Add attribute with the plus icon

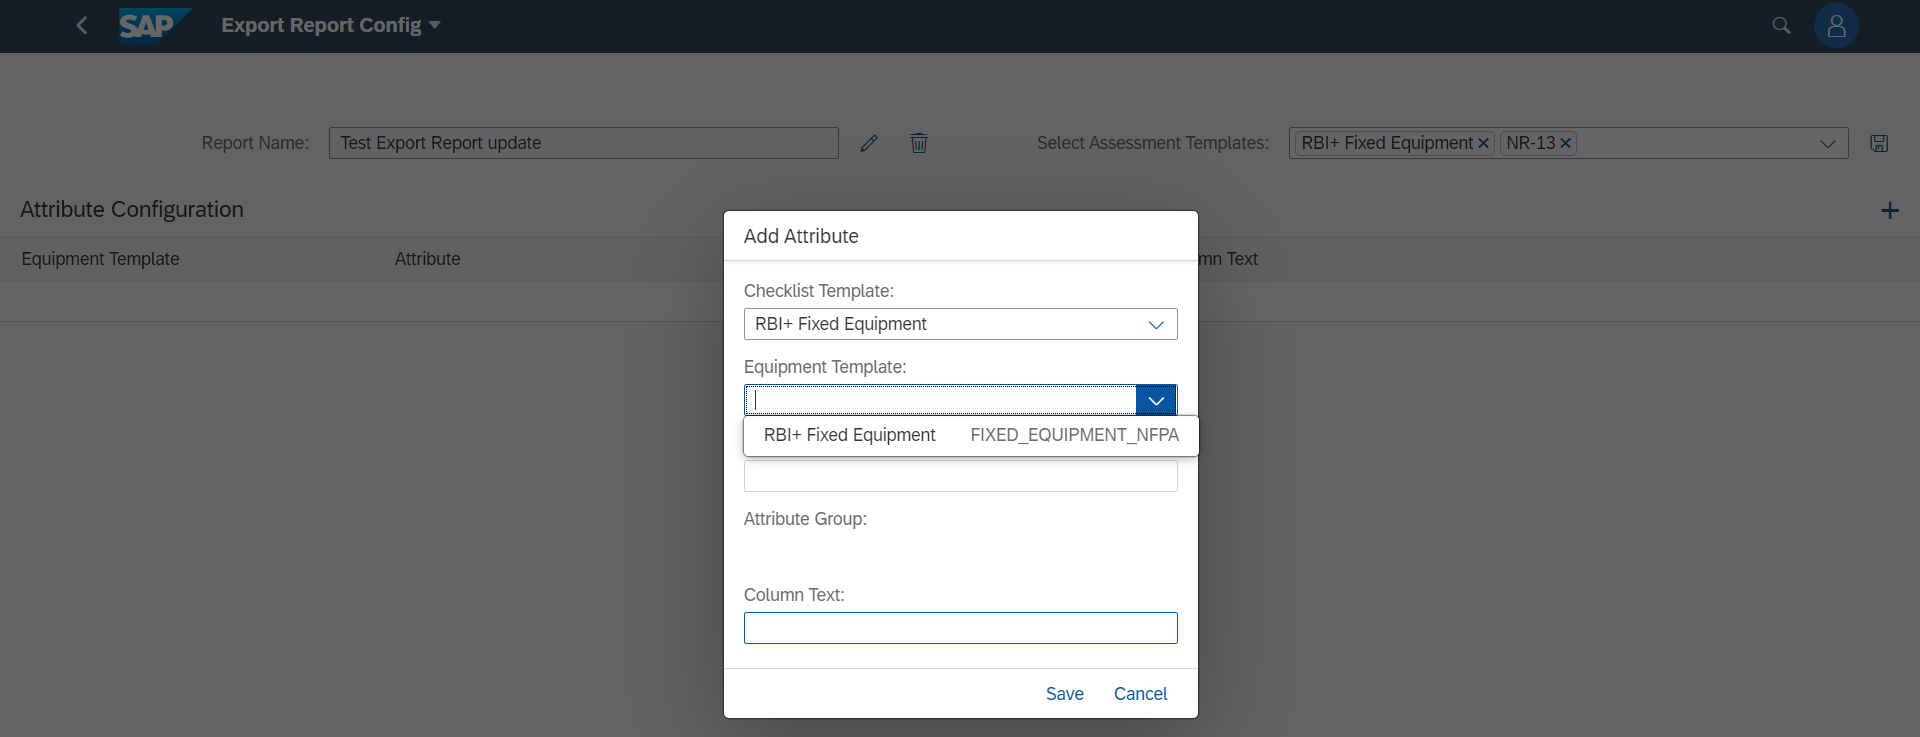click(1889, 210)
